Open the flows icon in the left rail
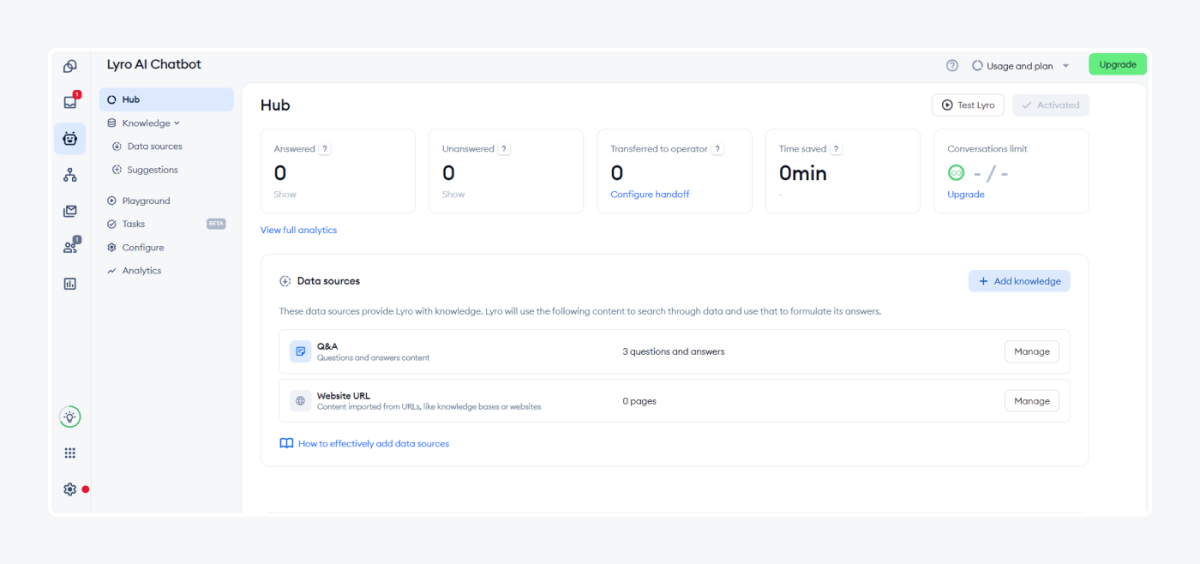1200x564 pixels. [x=70, y=175]
